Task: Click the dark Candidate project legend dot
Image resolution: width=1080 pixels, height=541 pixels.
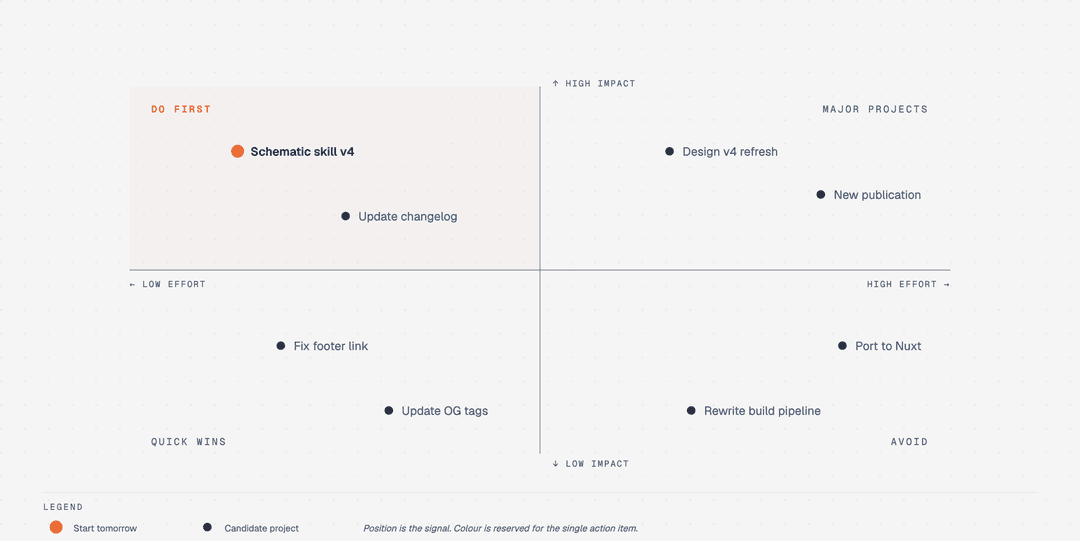Action: tap(207, 527)
